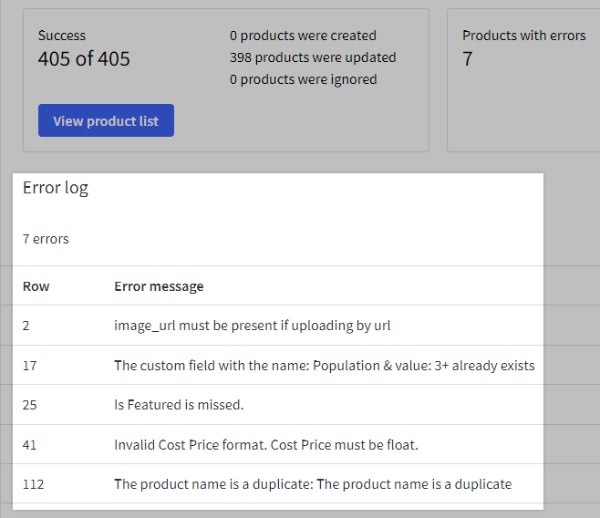Viewport: 600px width, 518px height.
Task: Click the Success label in summary card
Action: click(x=62, y=36)
